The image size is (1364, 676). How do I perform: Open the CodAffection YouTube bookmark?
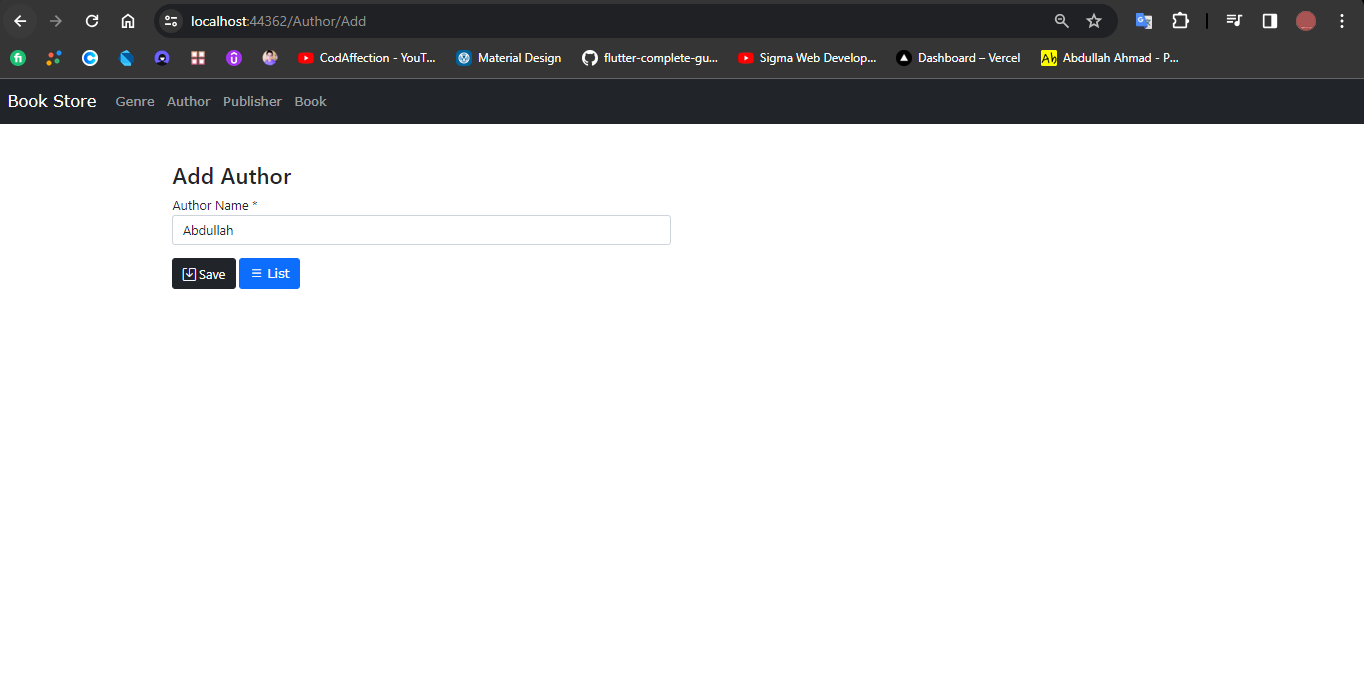pos(367,58)
